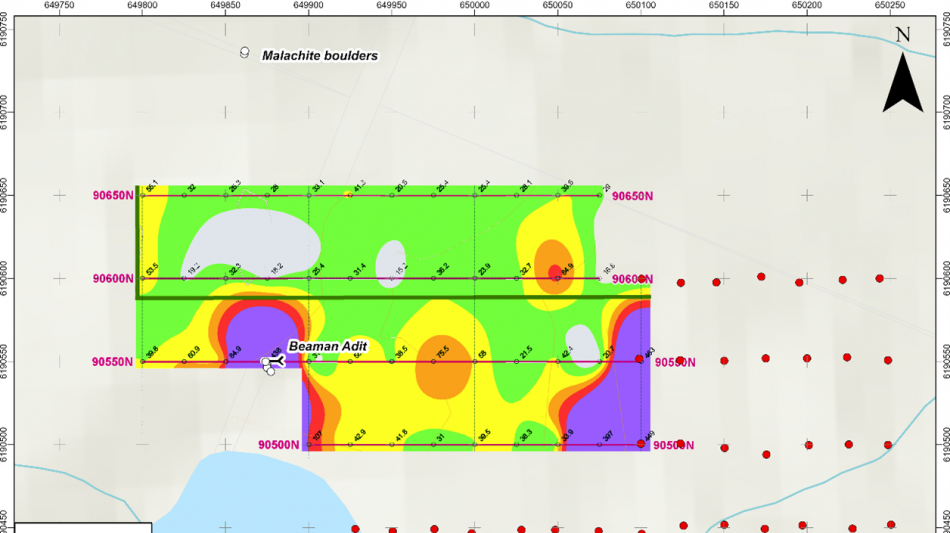Select red sample dot ending line 90550N
950x533 pixels.
coord(640,359)
